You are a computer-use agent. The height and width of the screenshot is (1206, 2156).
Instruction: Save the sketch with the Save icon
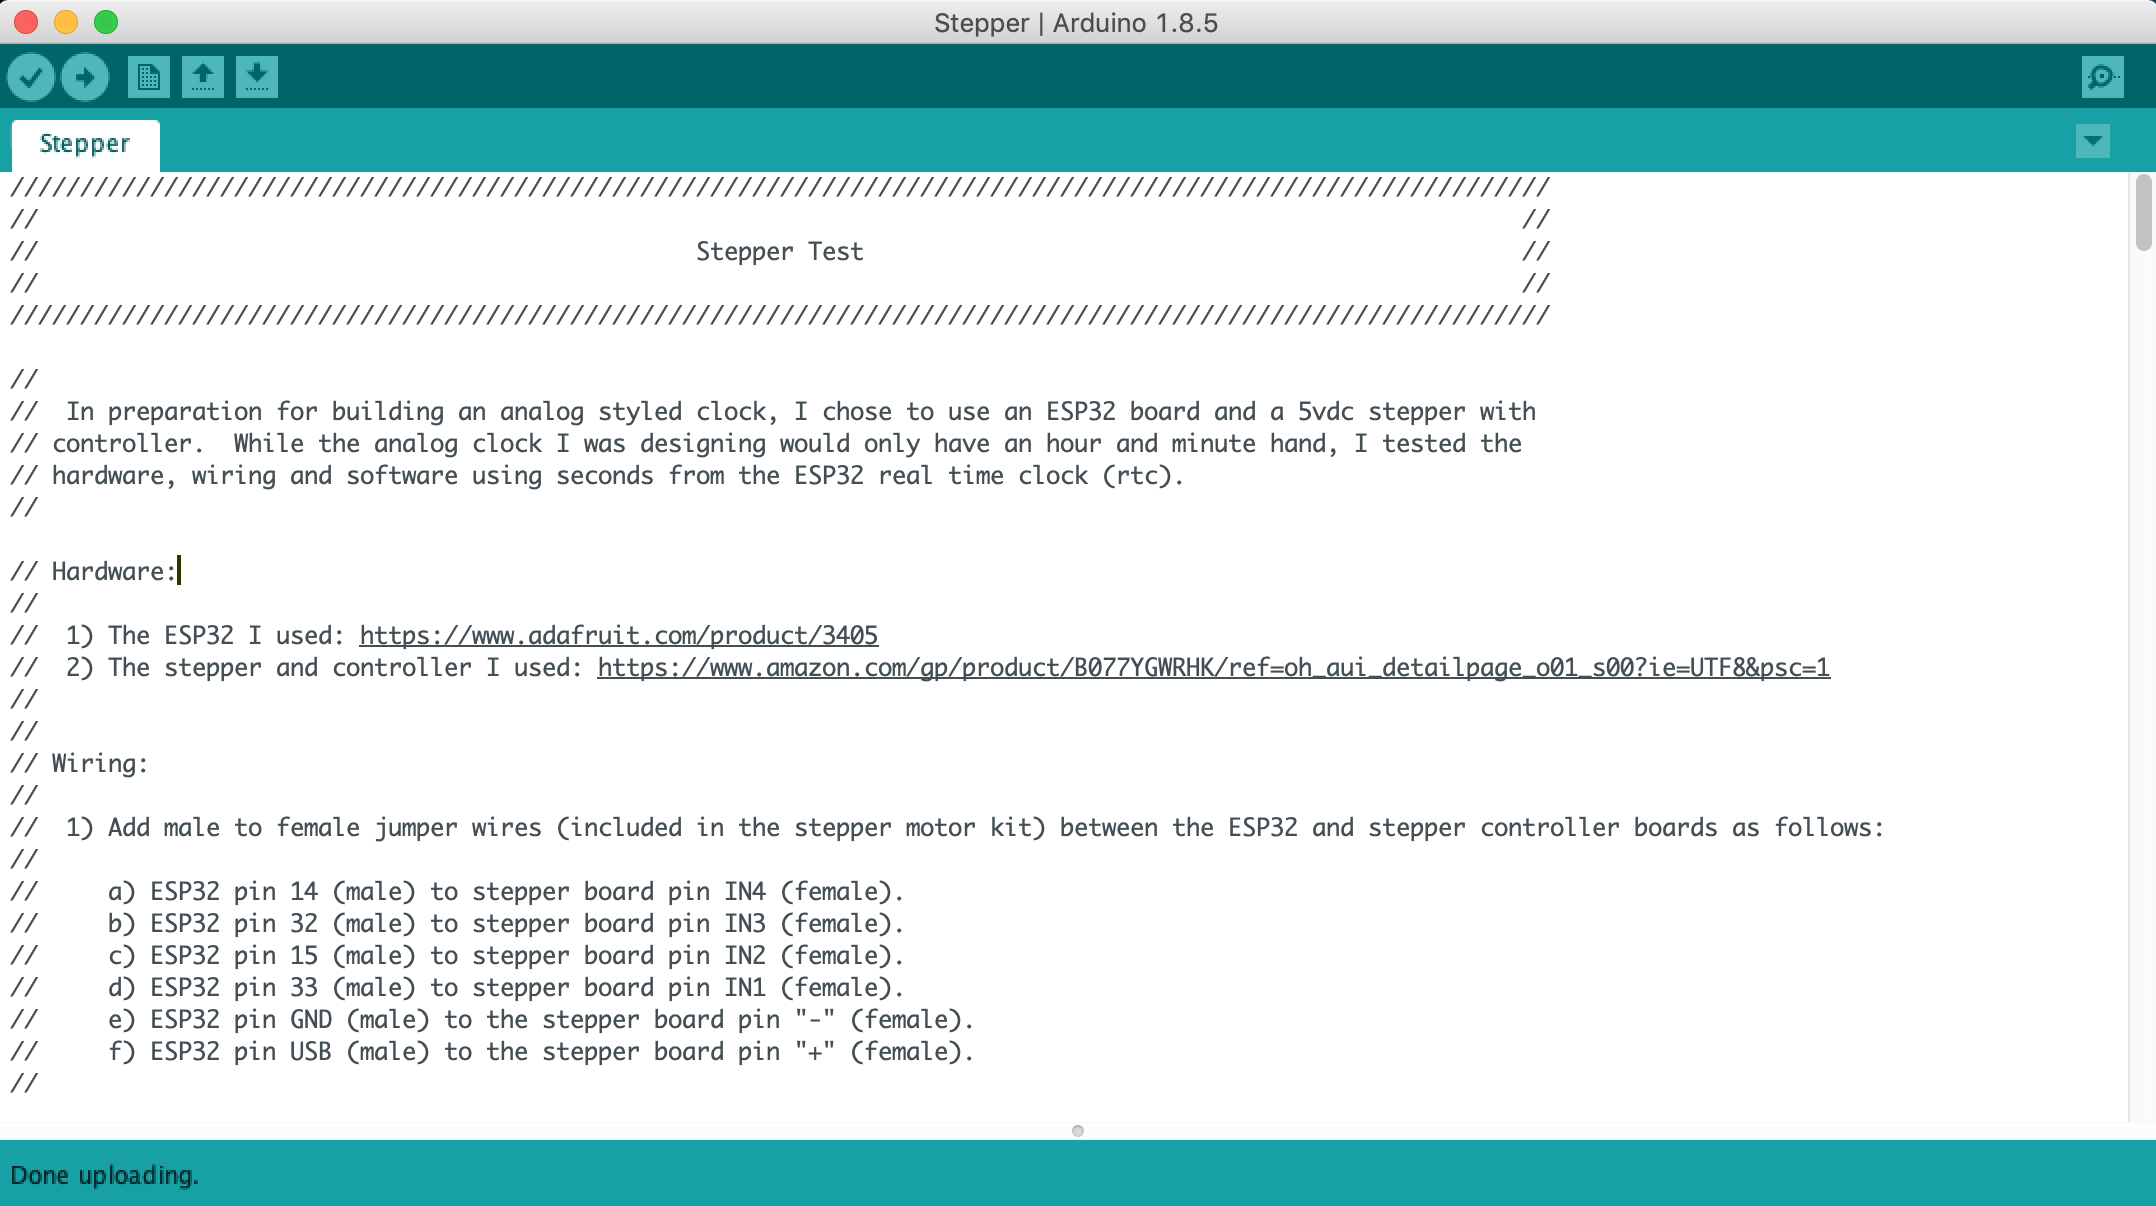point(257,77)
